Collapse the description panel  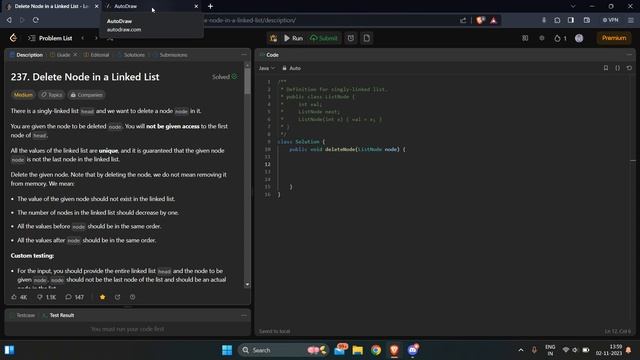(244, 54)
